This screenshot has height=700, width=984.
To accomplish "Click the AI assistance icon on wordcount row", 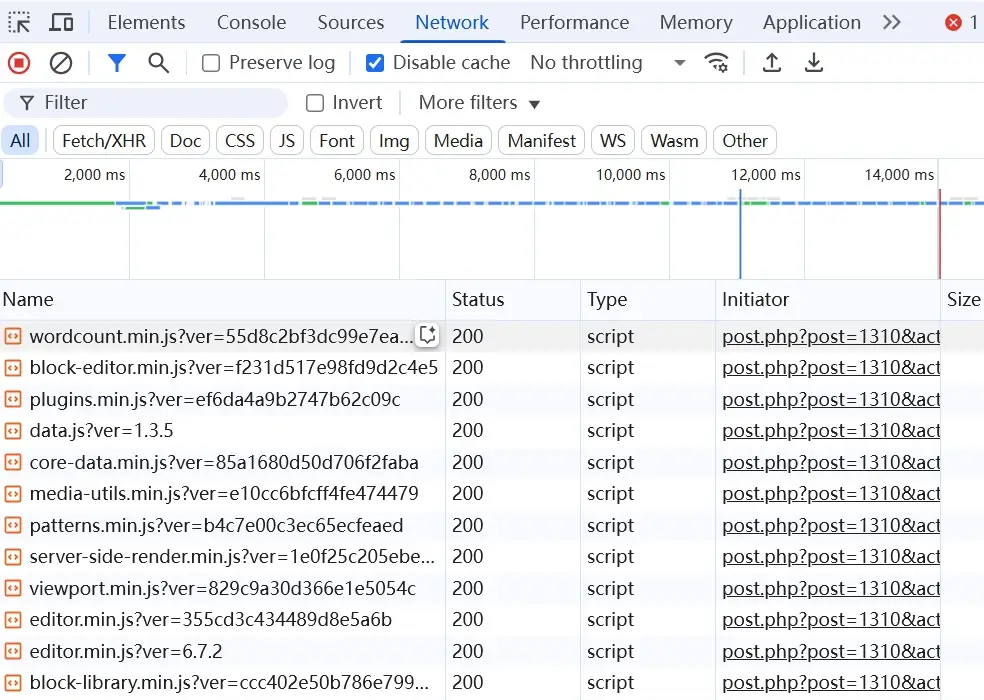I will point(428,335).
